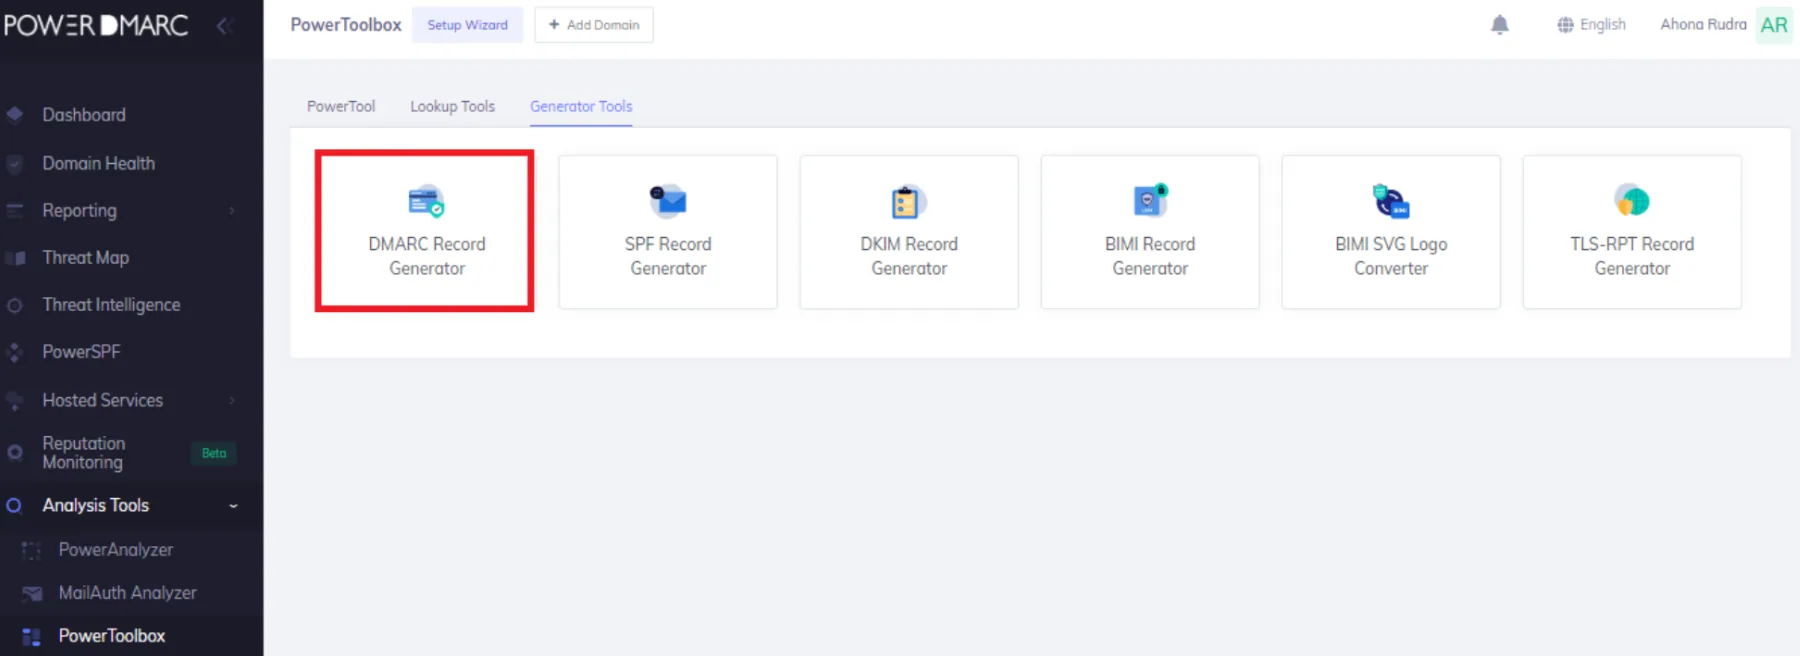Click the Threat Map sidebar icon
Viewport: 1800px width, 656px height.
[15, 258]
